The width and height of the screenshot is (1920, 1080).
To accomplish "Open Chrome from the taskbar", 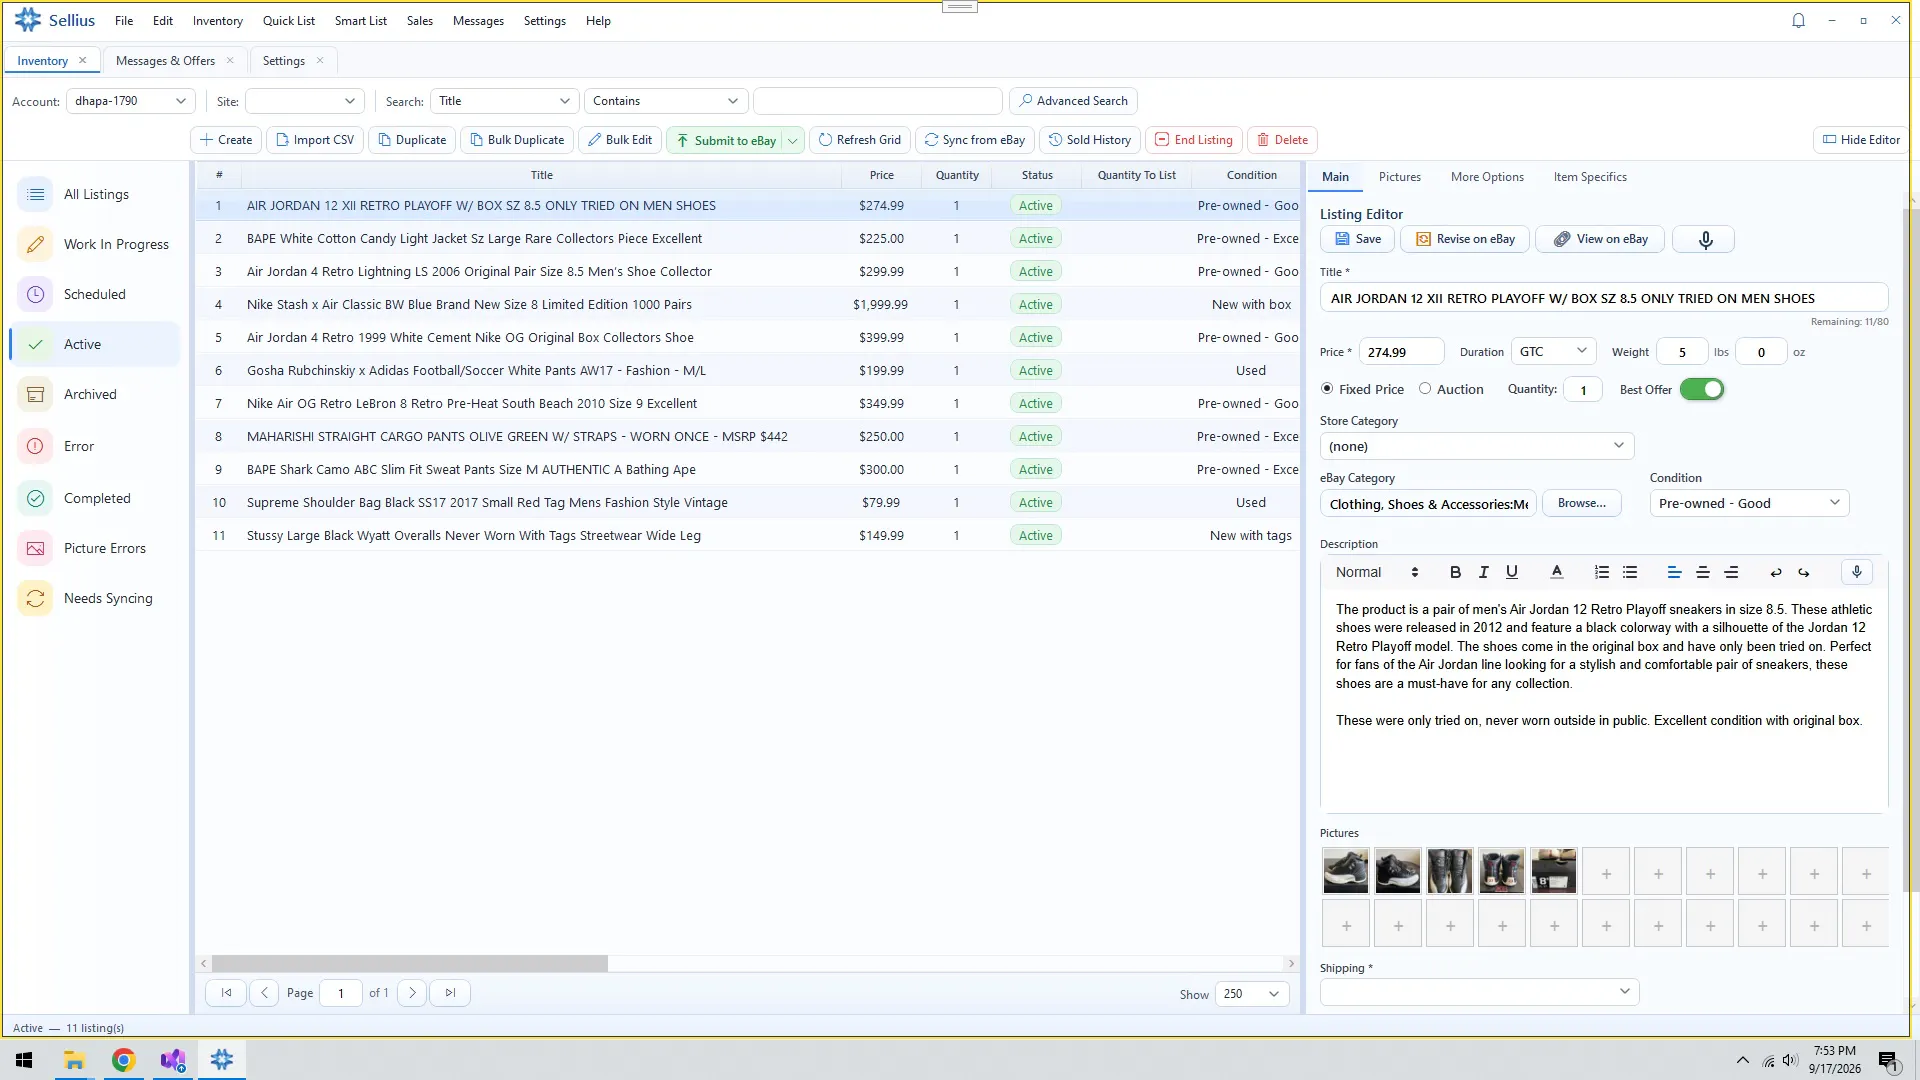I will point(123,1060).
